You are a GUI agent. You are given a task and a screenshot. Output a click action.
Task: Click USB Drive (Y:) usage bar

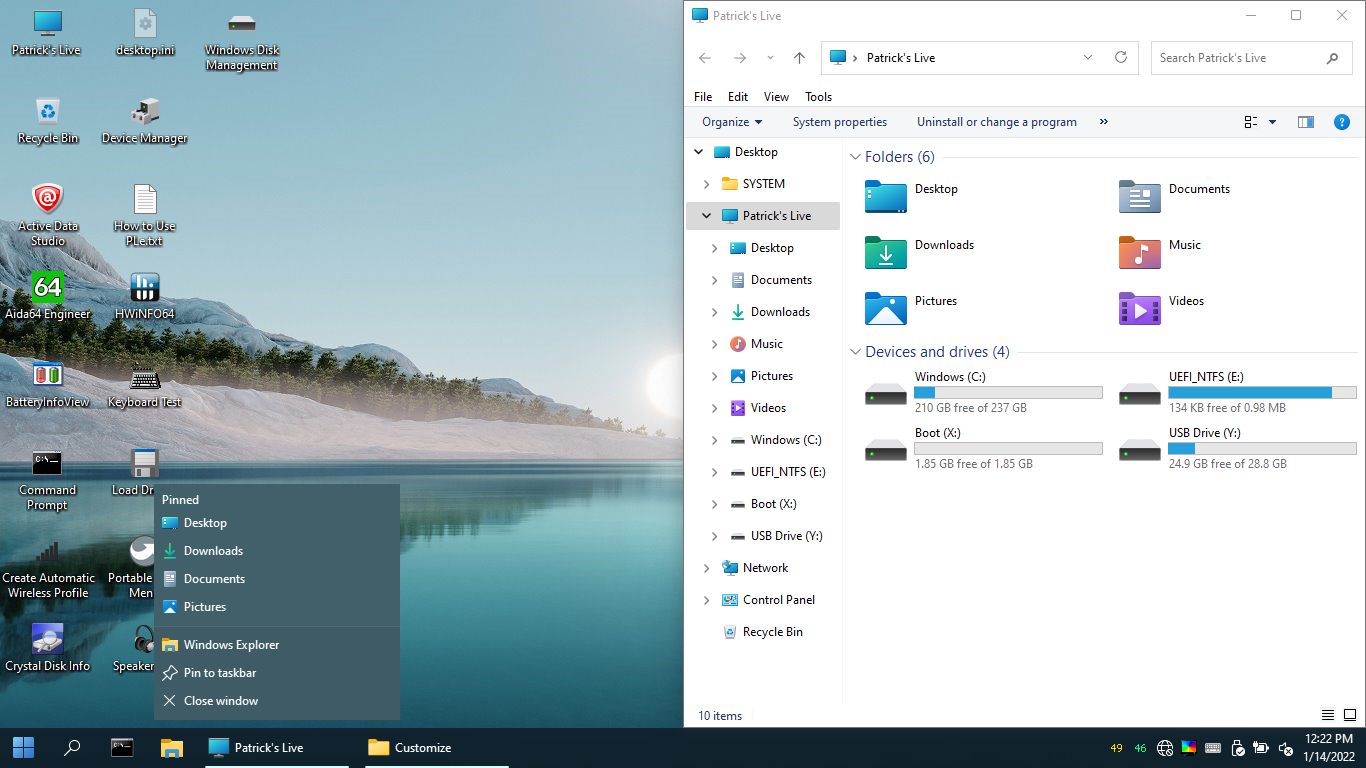point(1262,449)
